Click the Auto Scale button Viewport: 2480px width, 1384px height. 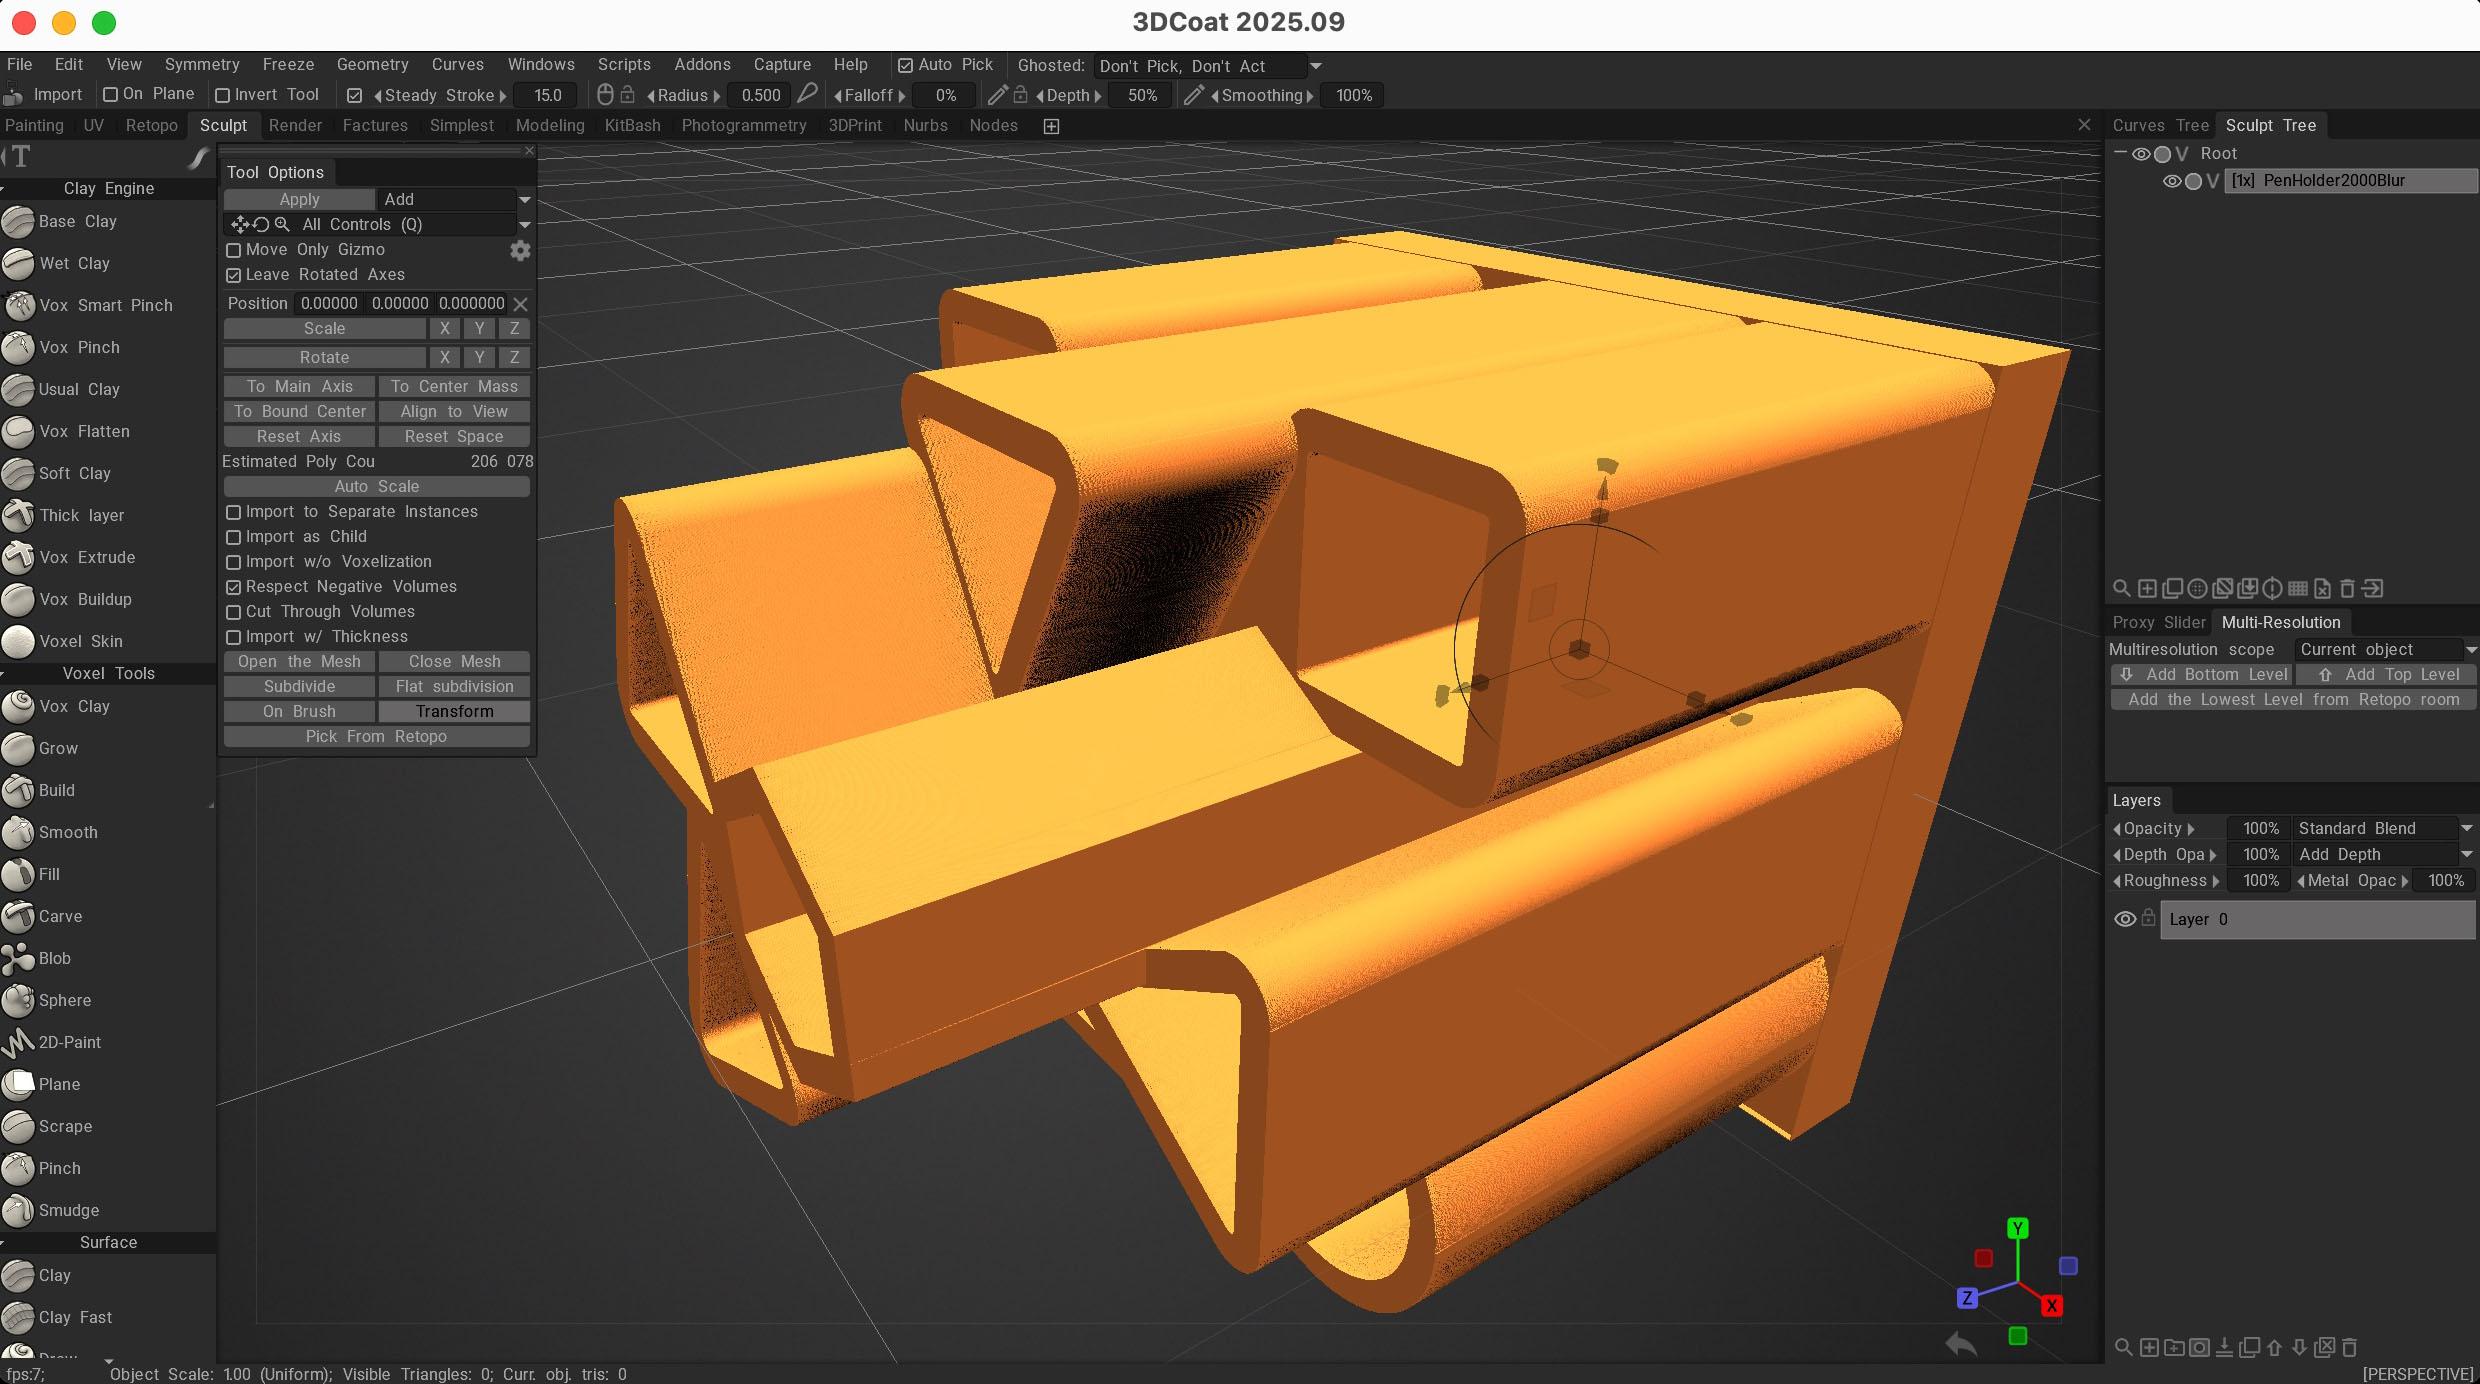click(376, 486)
